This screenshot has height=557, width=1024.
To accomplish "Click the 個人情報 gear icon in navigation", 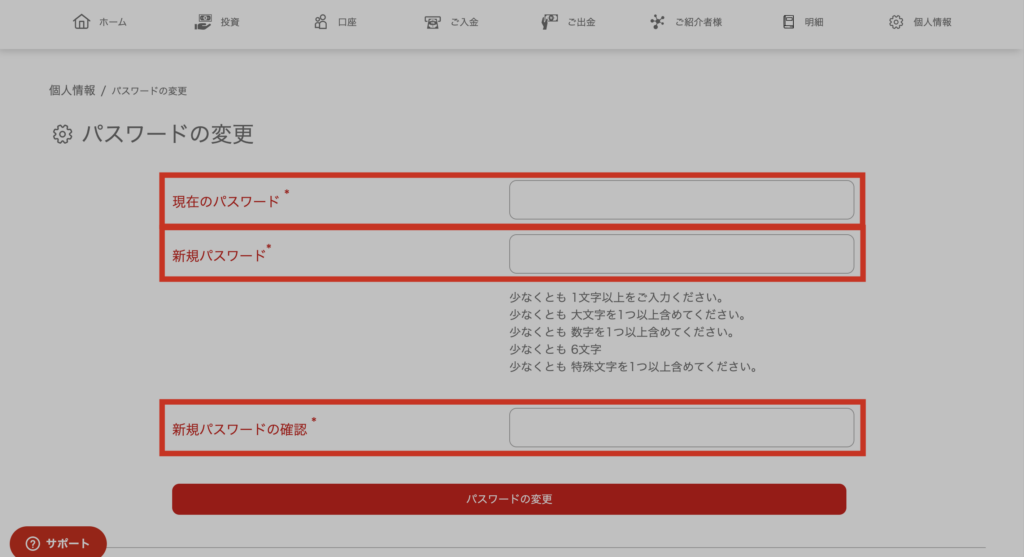I will (896, 22).
